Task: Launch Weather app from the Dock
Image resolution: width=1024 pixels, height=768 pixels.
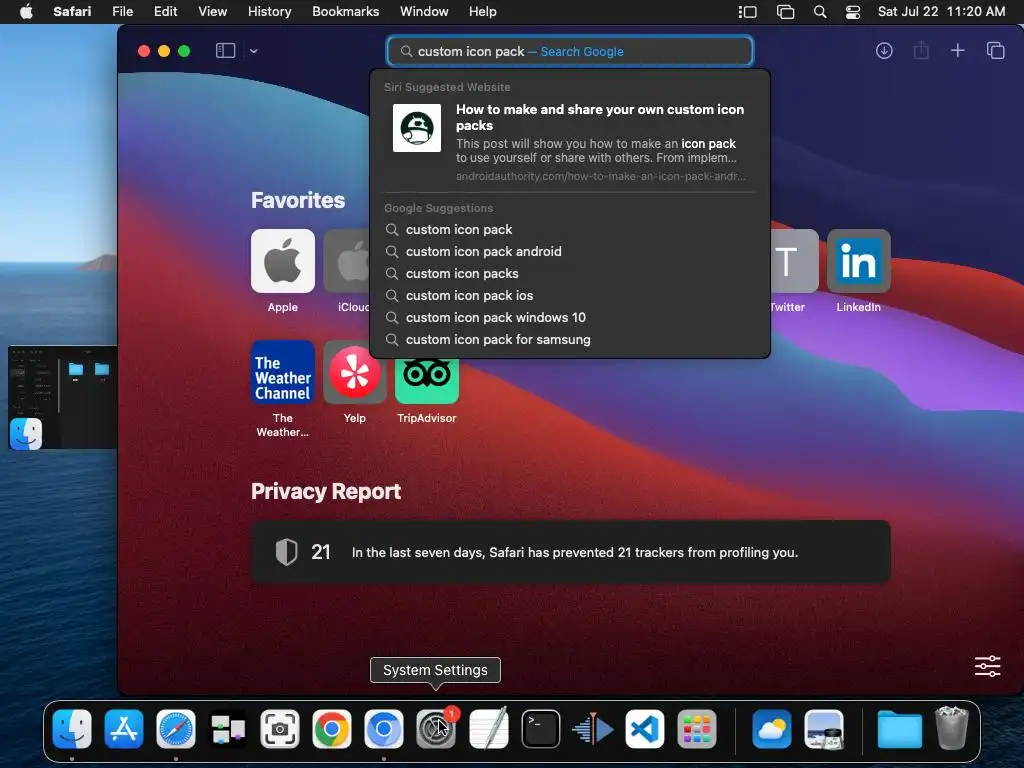Action: point(771,729)
